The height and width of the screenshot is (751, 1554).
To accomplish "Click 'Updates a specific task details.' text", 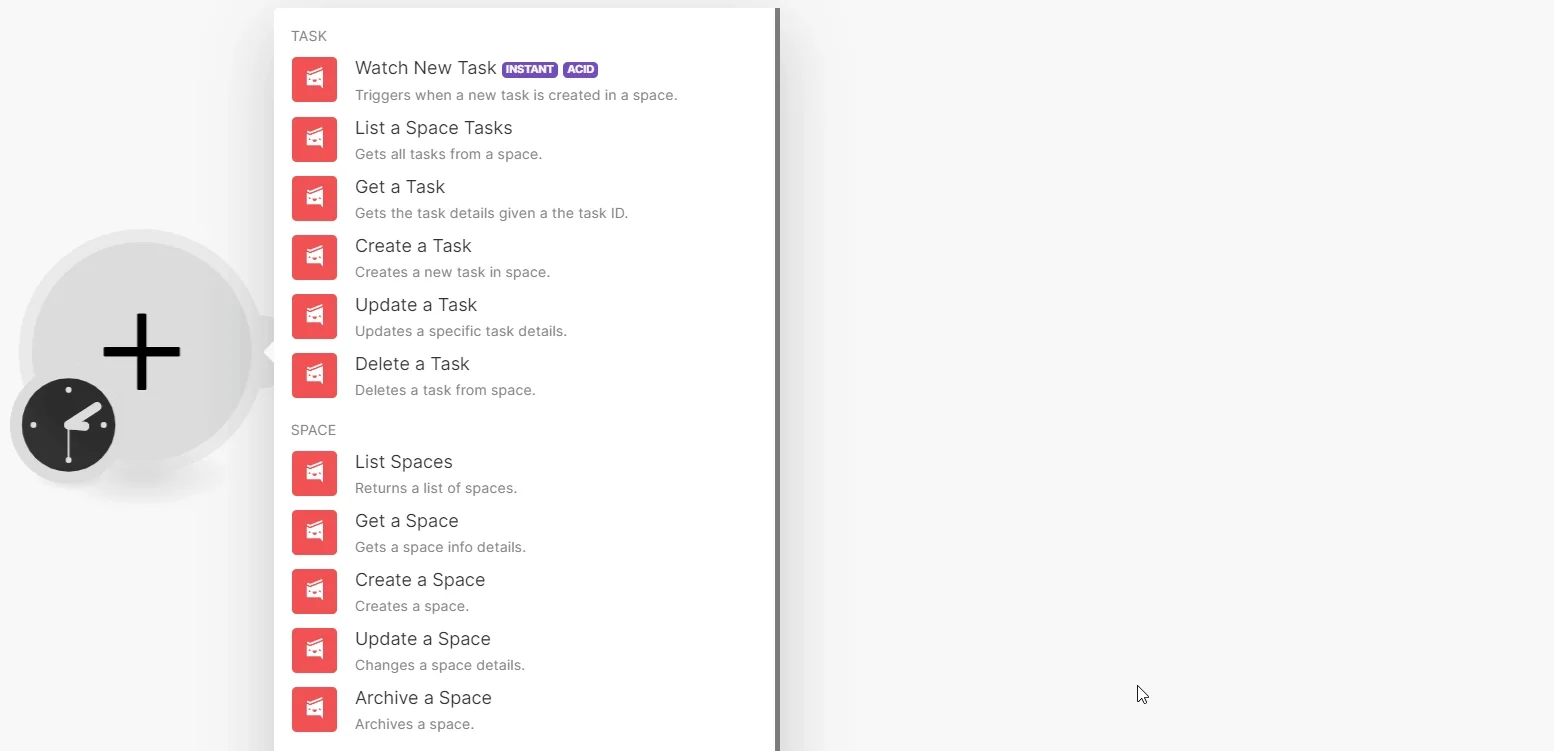I will (461, 331).
